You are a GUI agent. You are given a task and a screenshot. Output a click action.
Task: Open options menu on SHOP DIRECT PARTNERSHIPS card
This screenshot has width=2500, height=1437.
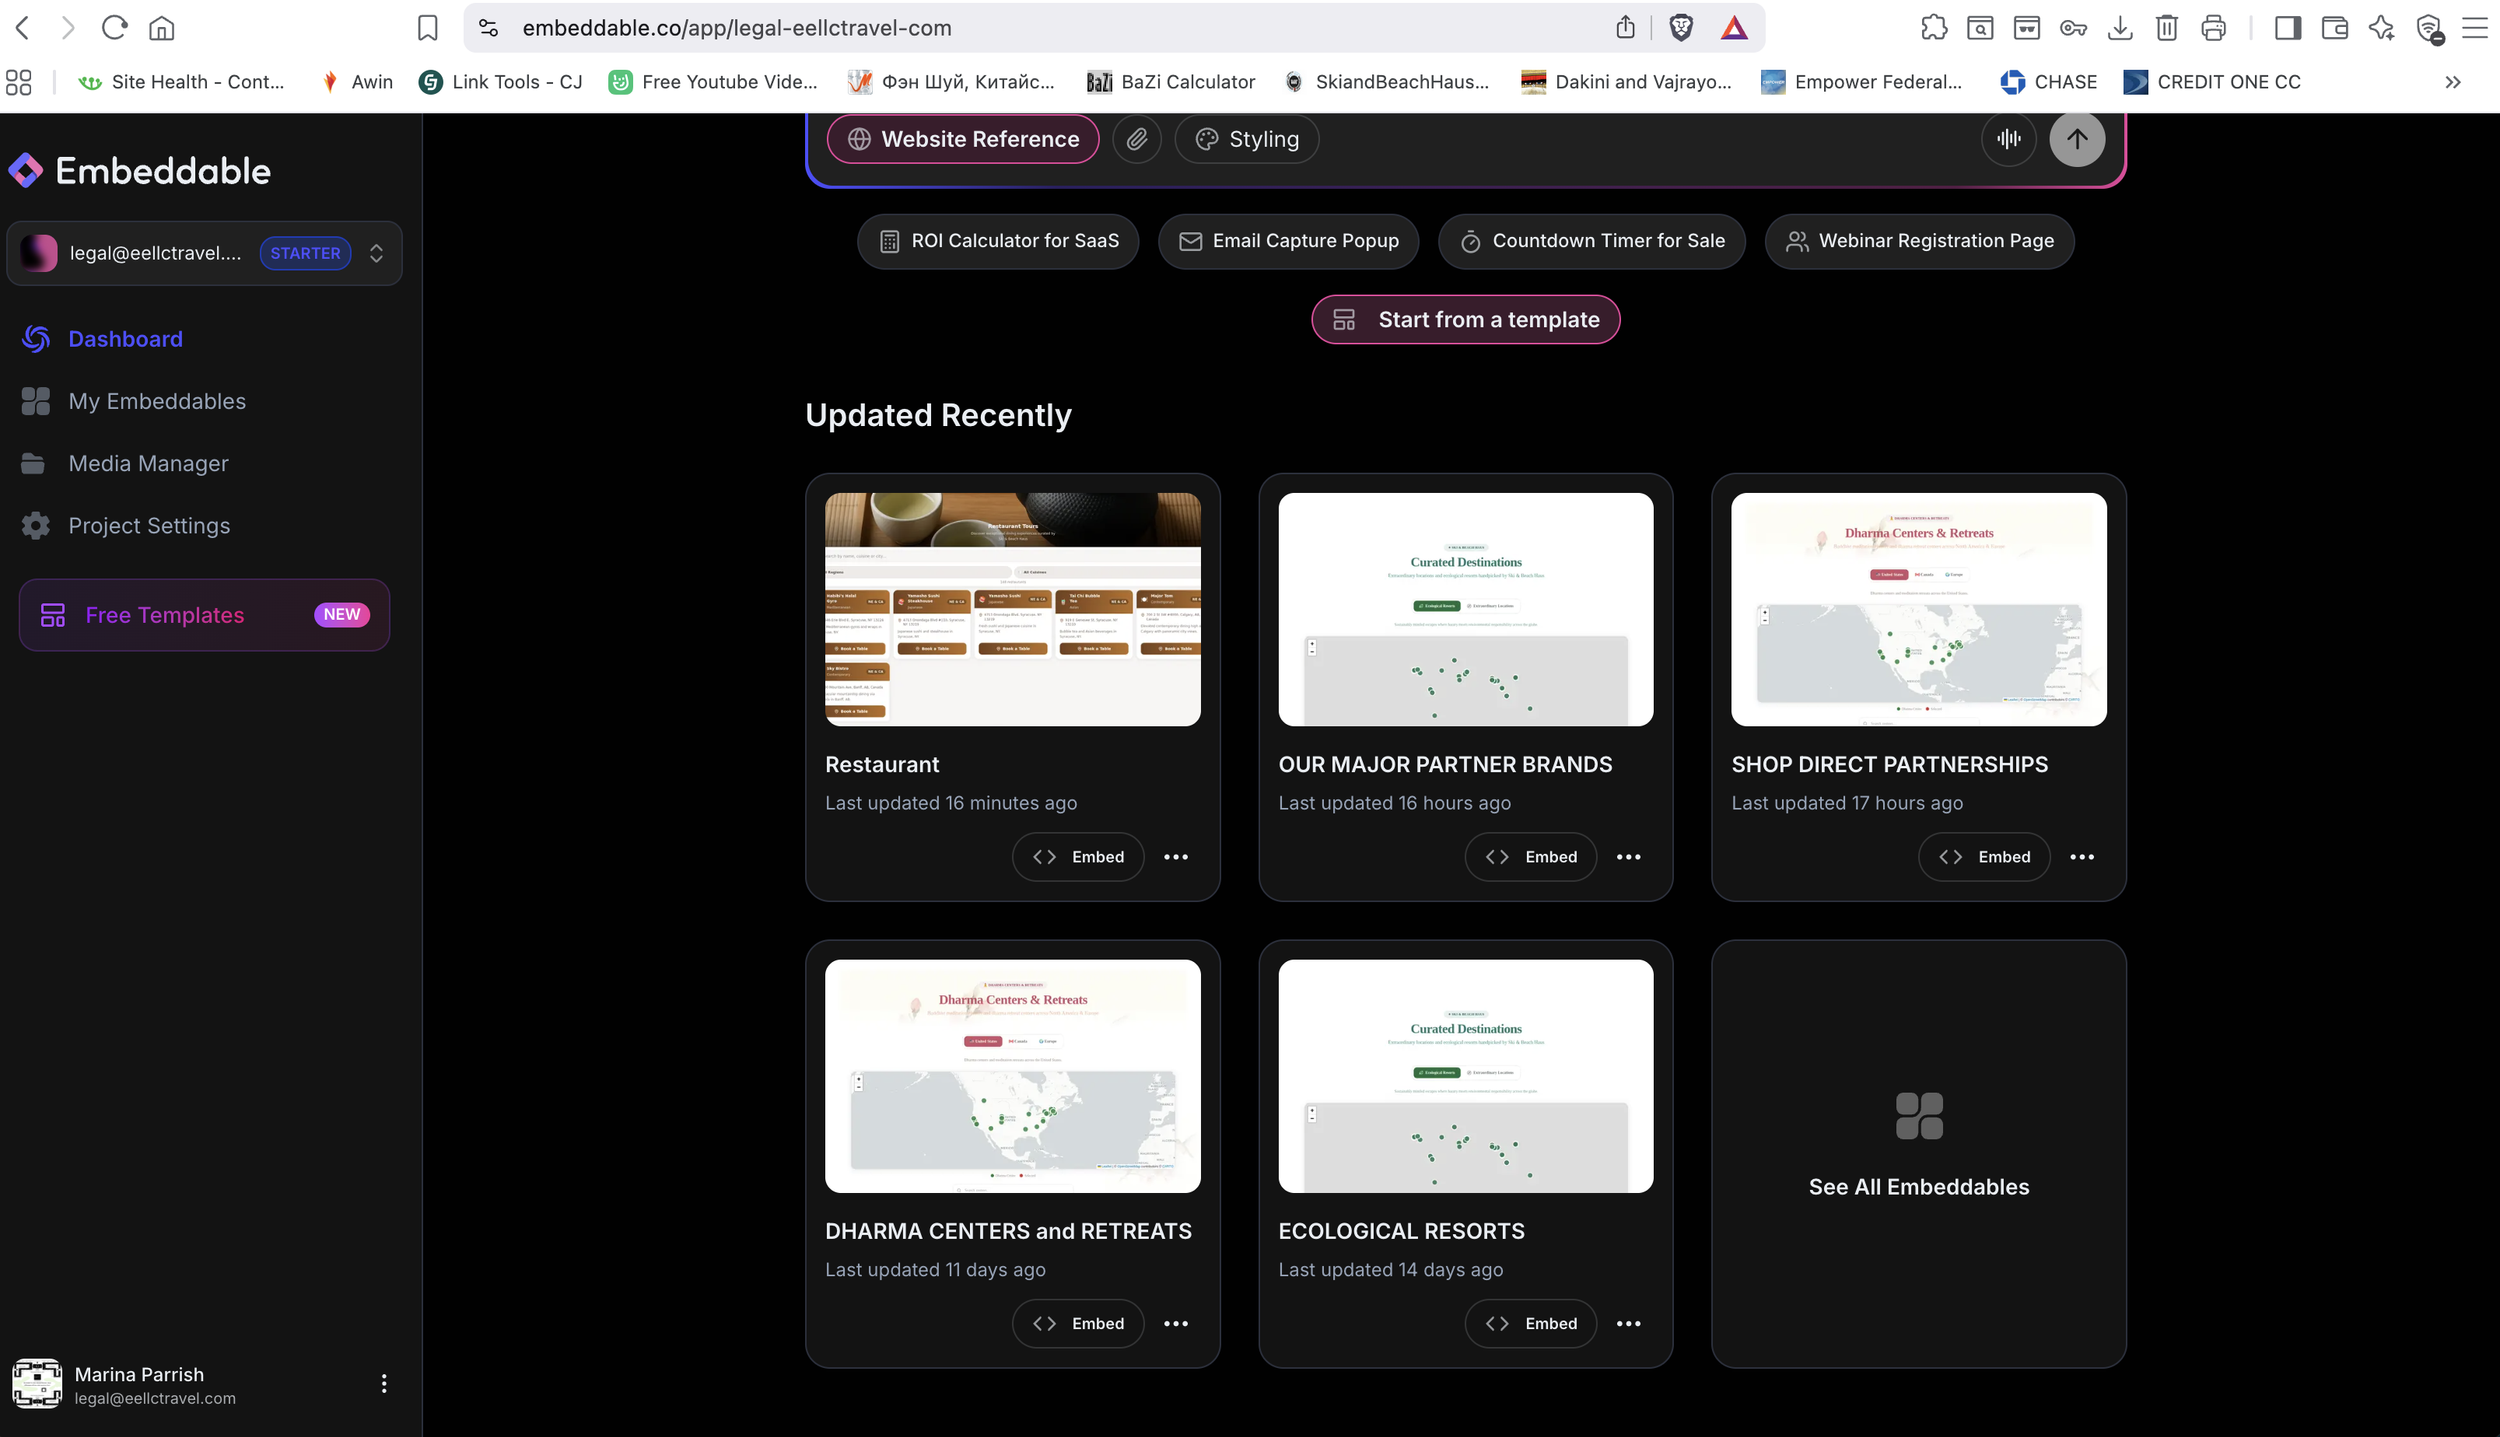(2082, 857)
